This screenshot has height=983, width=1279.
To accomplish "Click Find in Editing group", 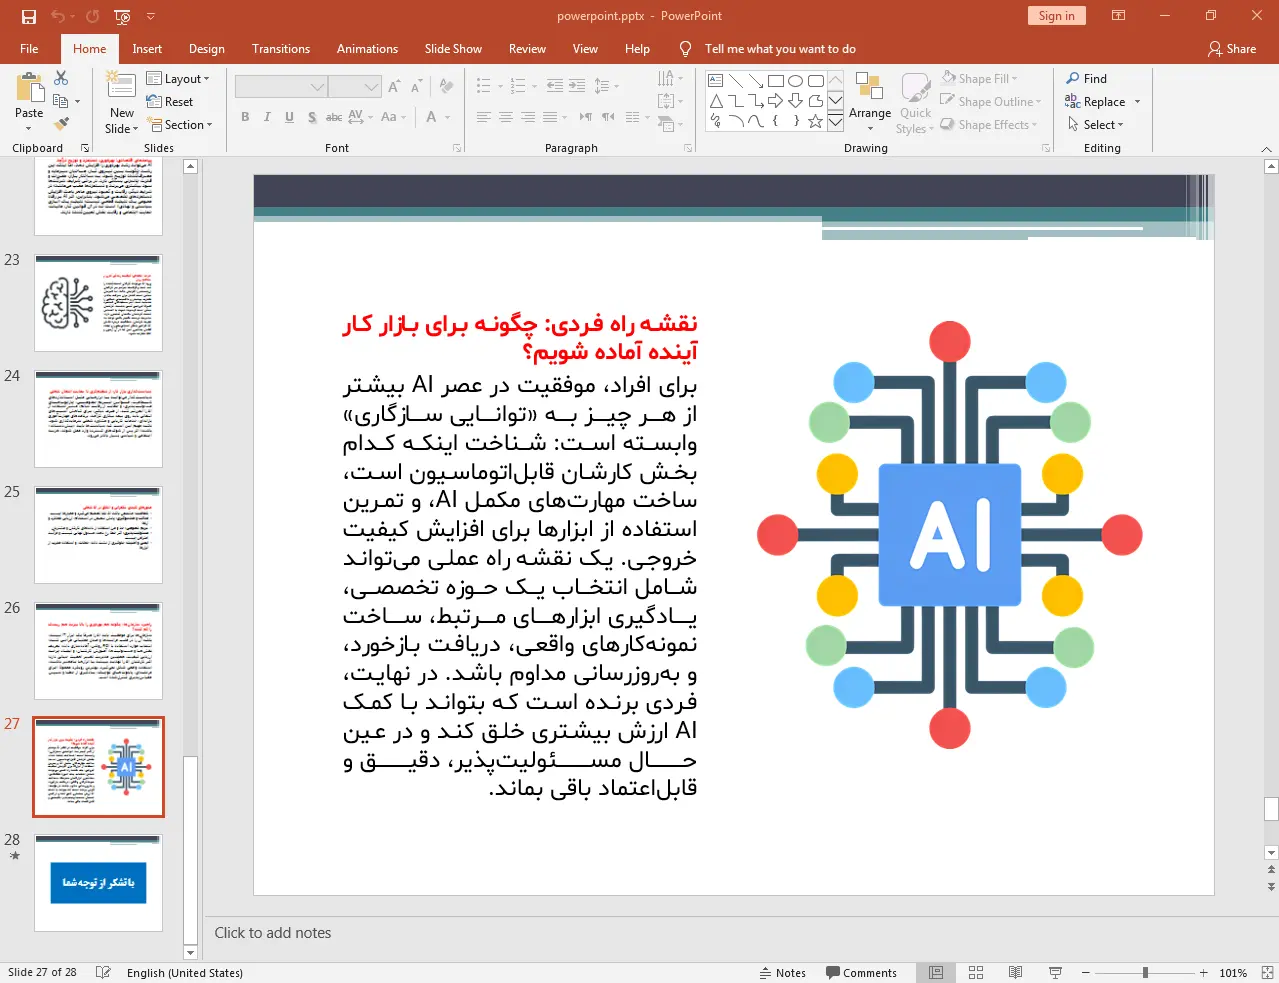I will [x=1087, y=79].
